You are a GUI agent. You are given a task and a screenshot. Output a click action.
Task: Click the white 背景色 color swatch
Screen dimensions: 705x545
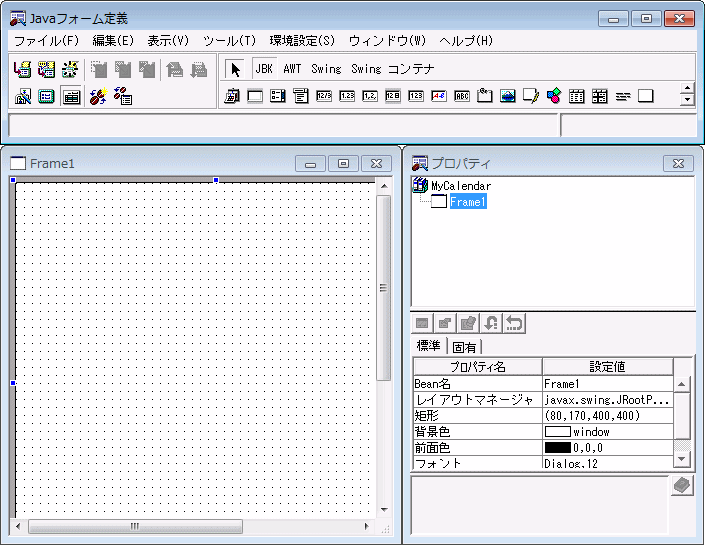click(558, 432)
